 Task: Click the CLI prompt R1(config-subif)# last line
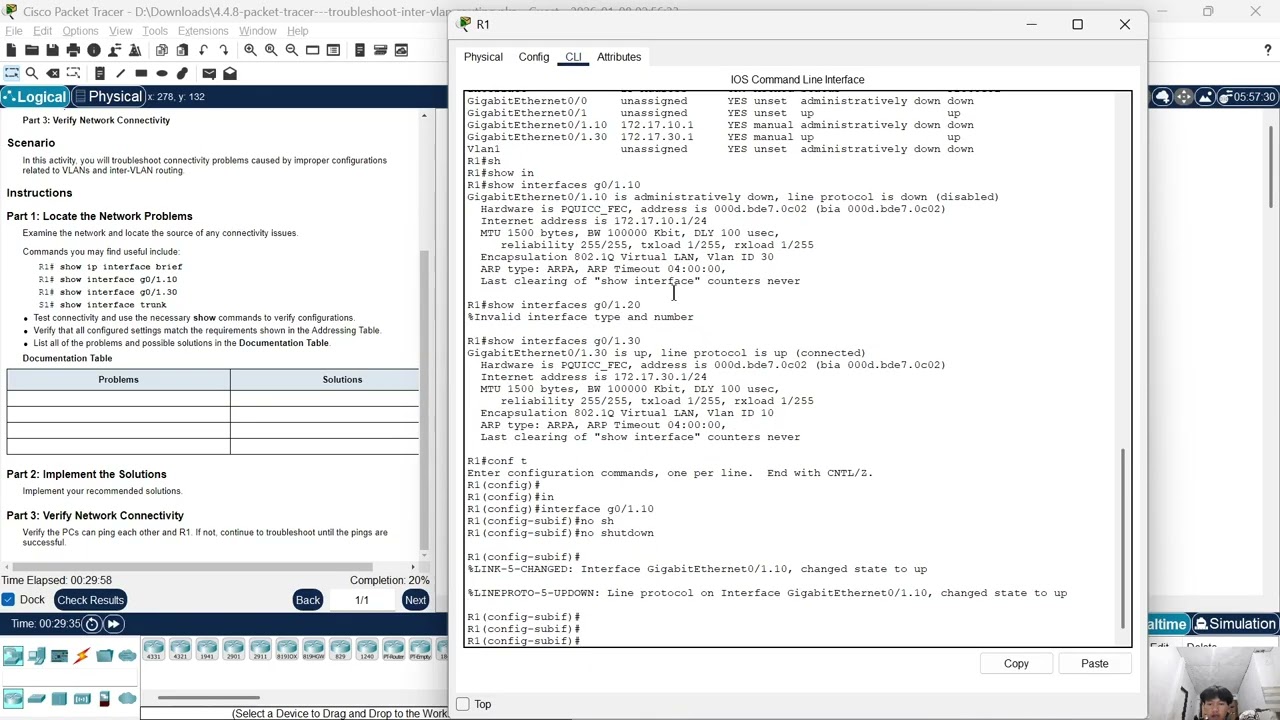(524, 641)
